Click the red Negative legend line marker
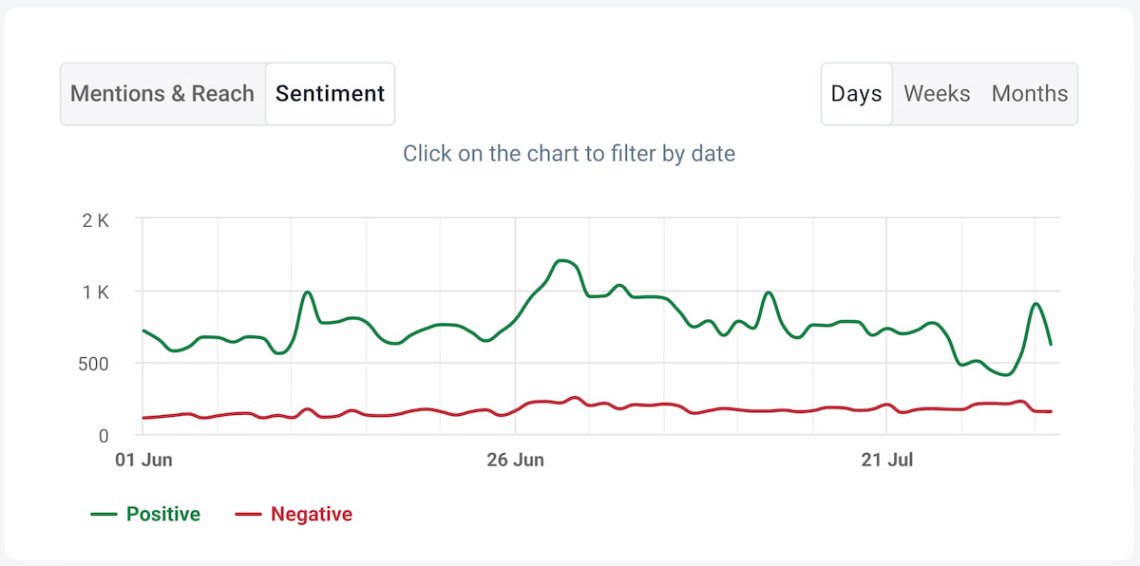 (248, 514)
